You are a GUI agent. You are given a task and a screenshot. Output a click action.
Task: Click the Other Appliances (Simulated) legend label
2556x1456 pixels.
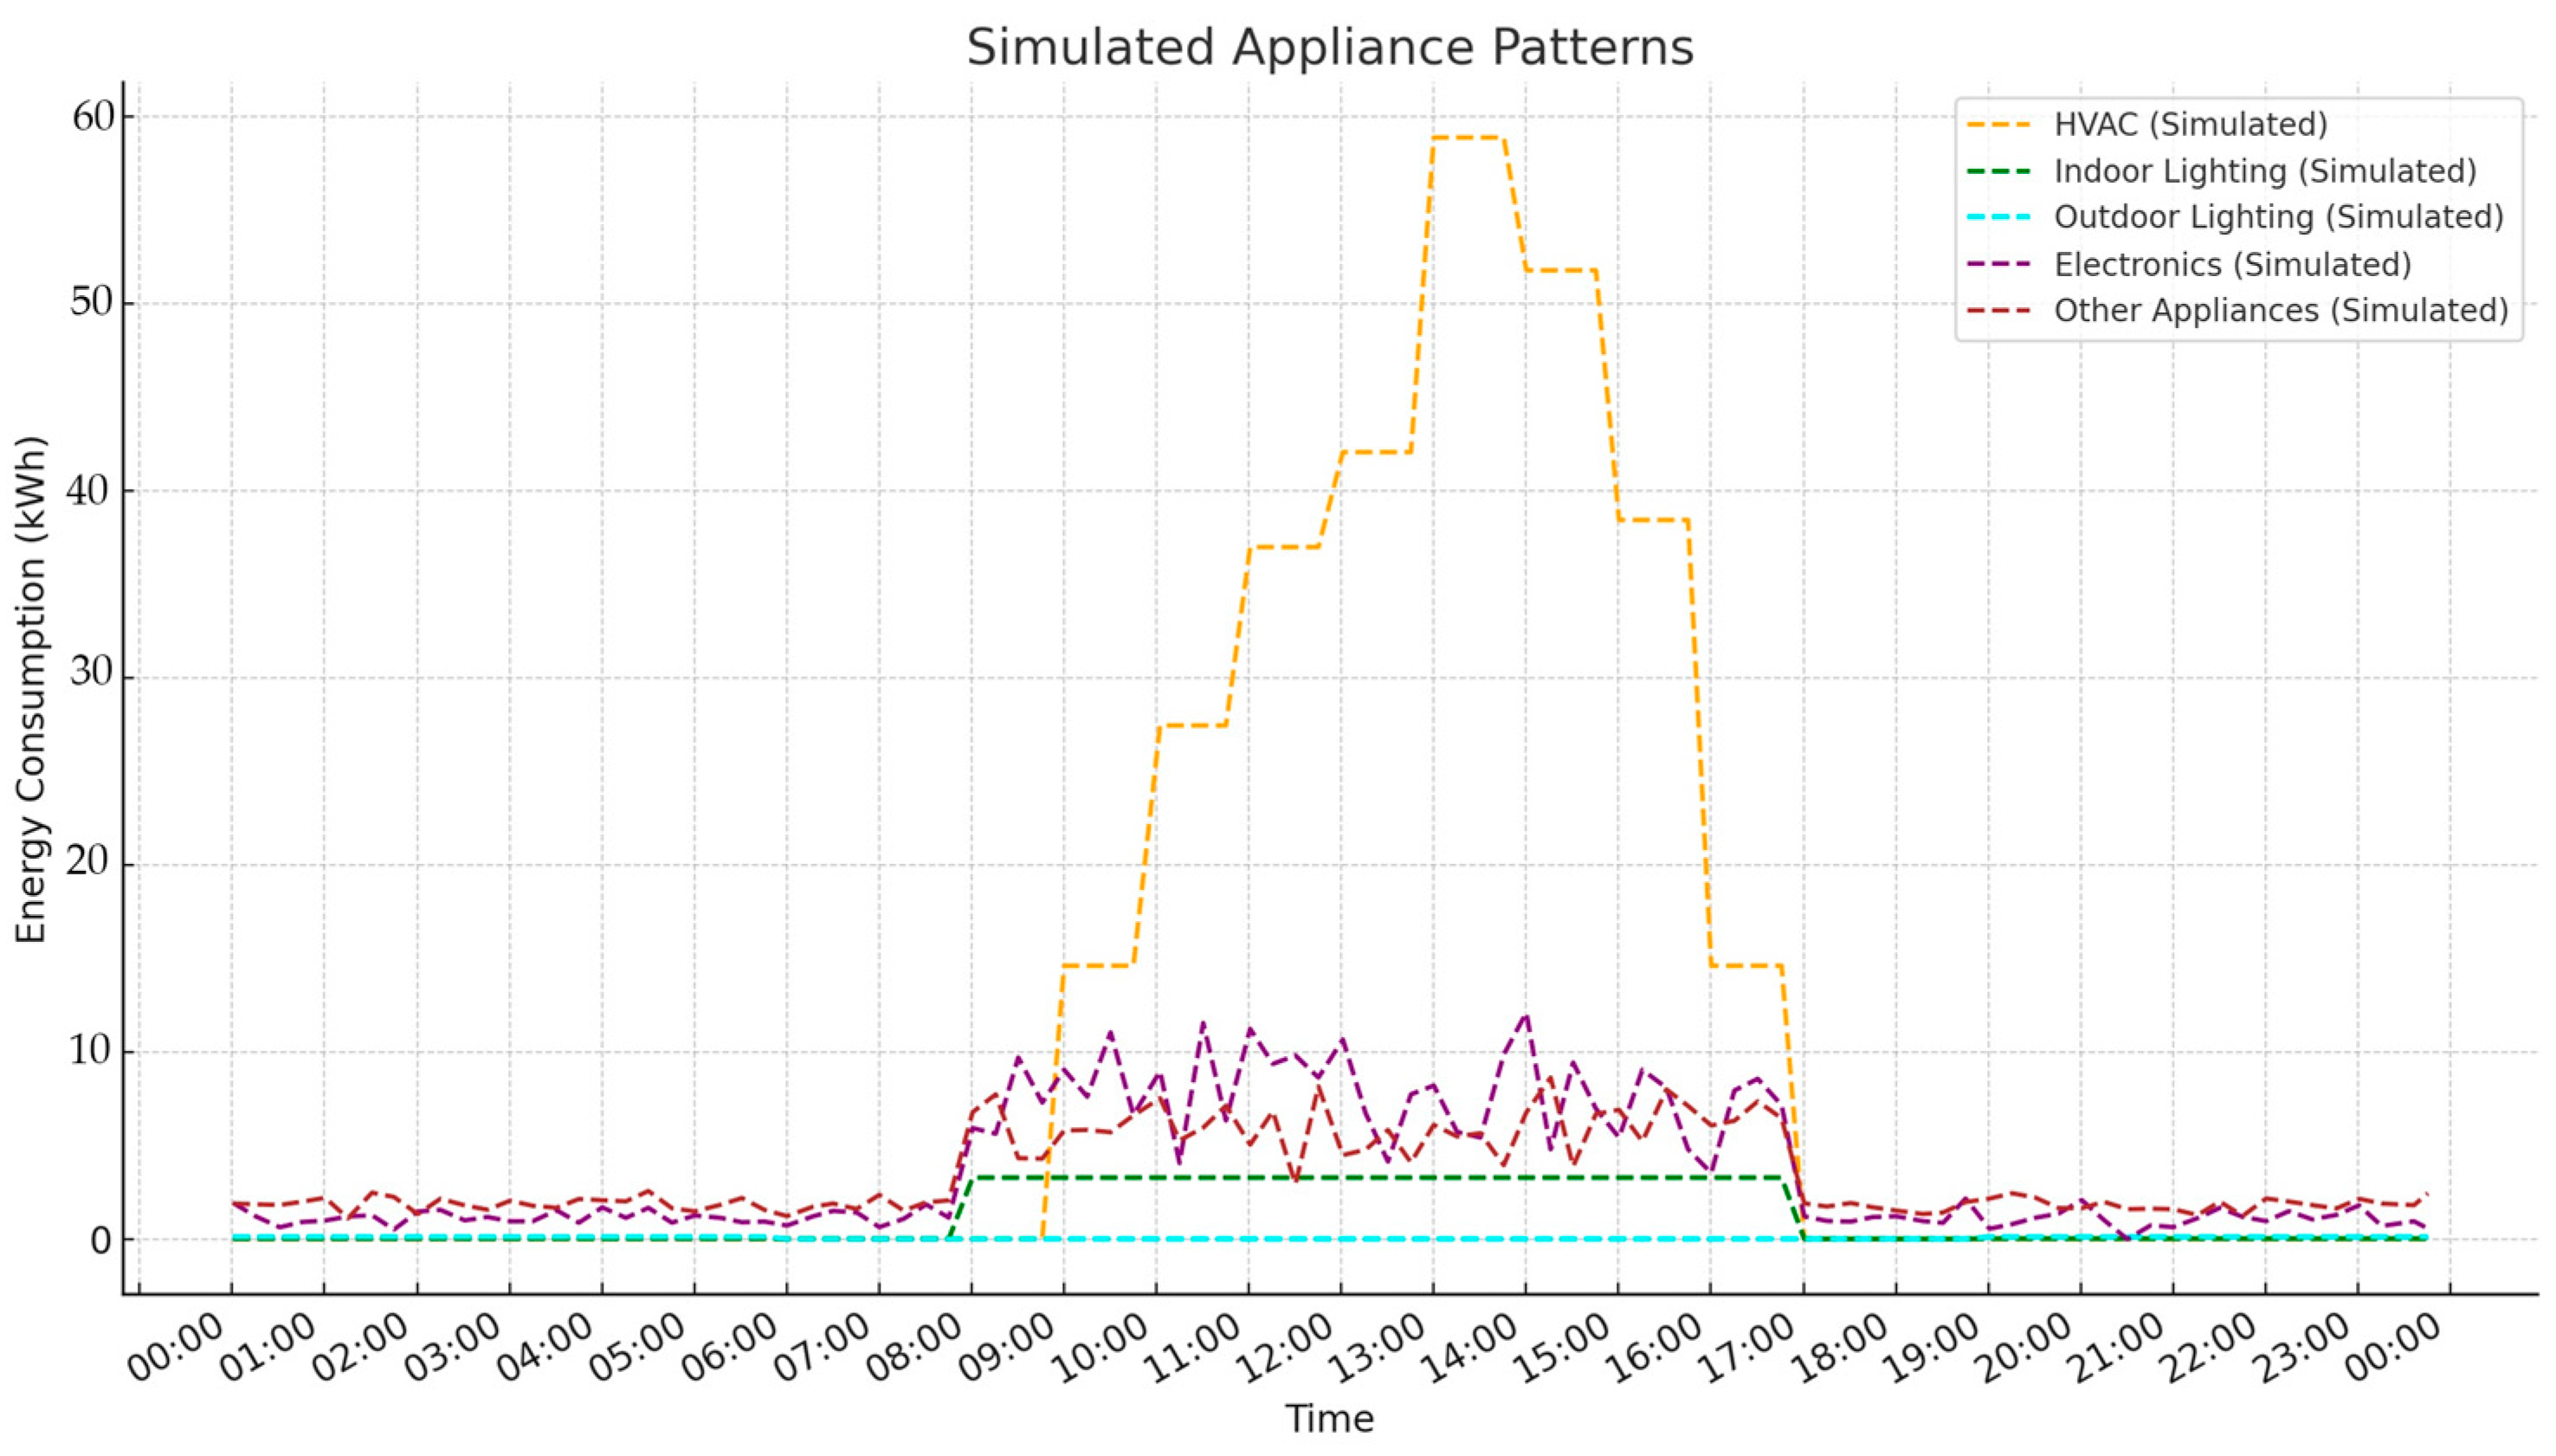point(2281,310)
